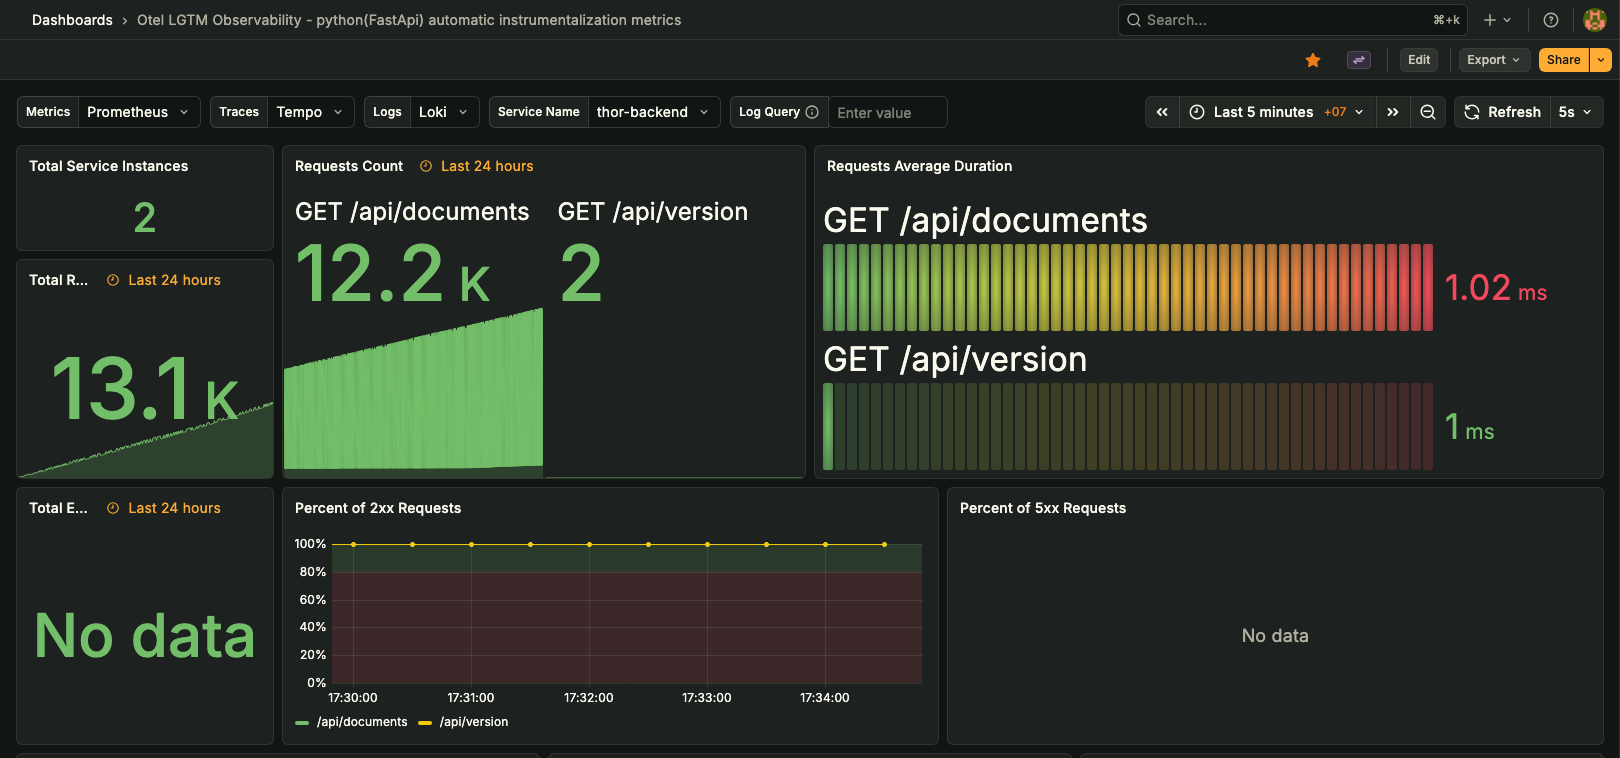Expand the Share options arrow
Screen dimensions: 1620x758
tap(1601, 60)
